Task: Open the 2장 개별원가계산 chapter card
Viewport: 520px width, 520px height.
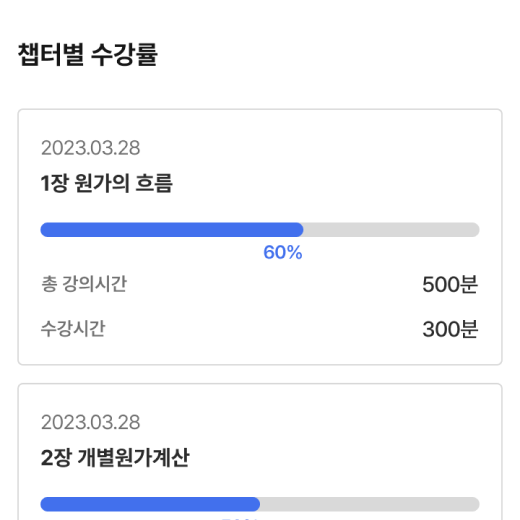Action: click(260, 452)
